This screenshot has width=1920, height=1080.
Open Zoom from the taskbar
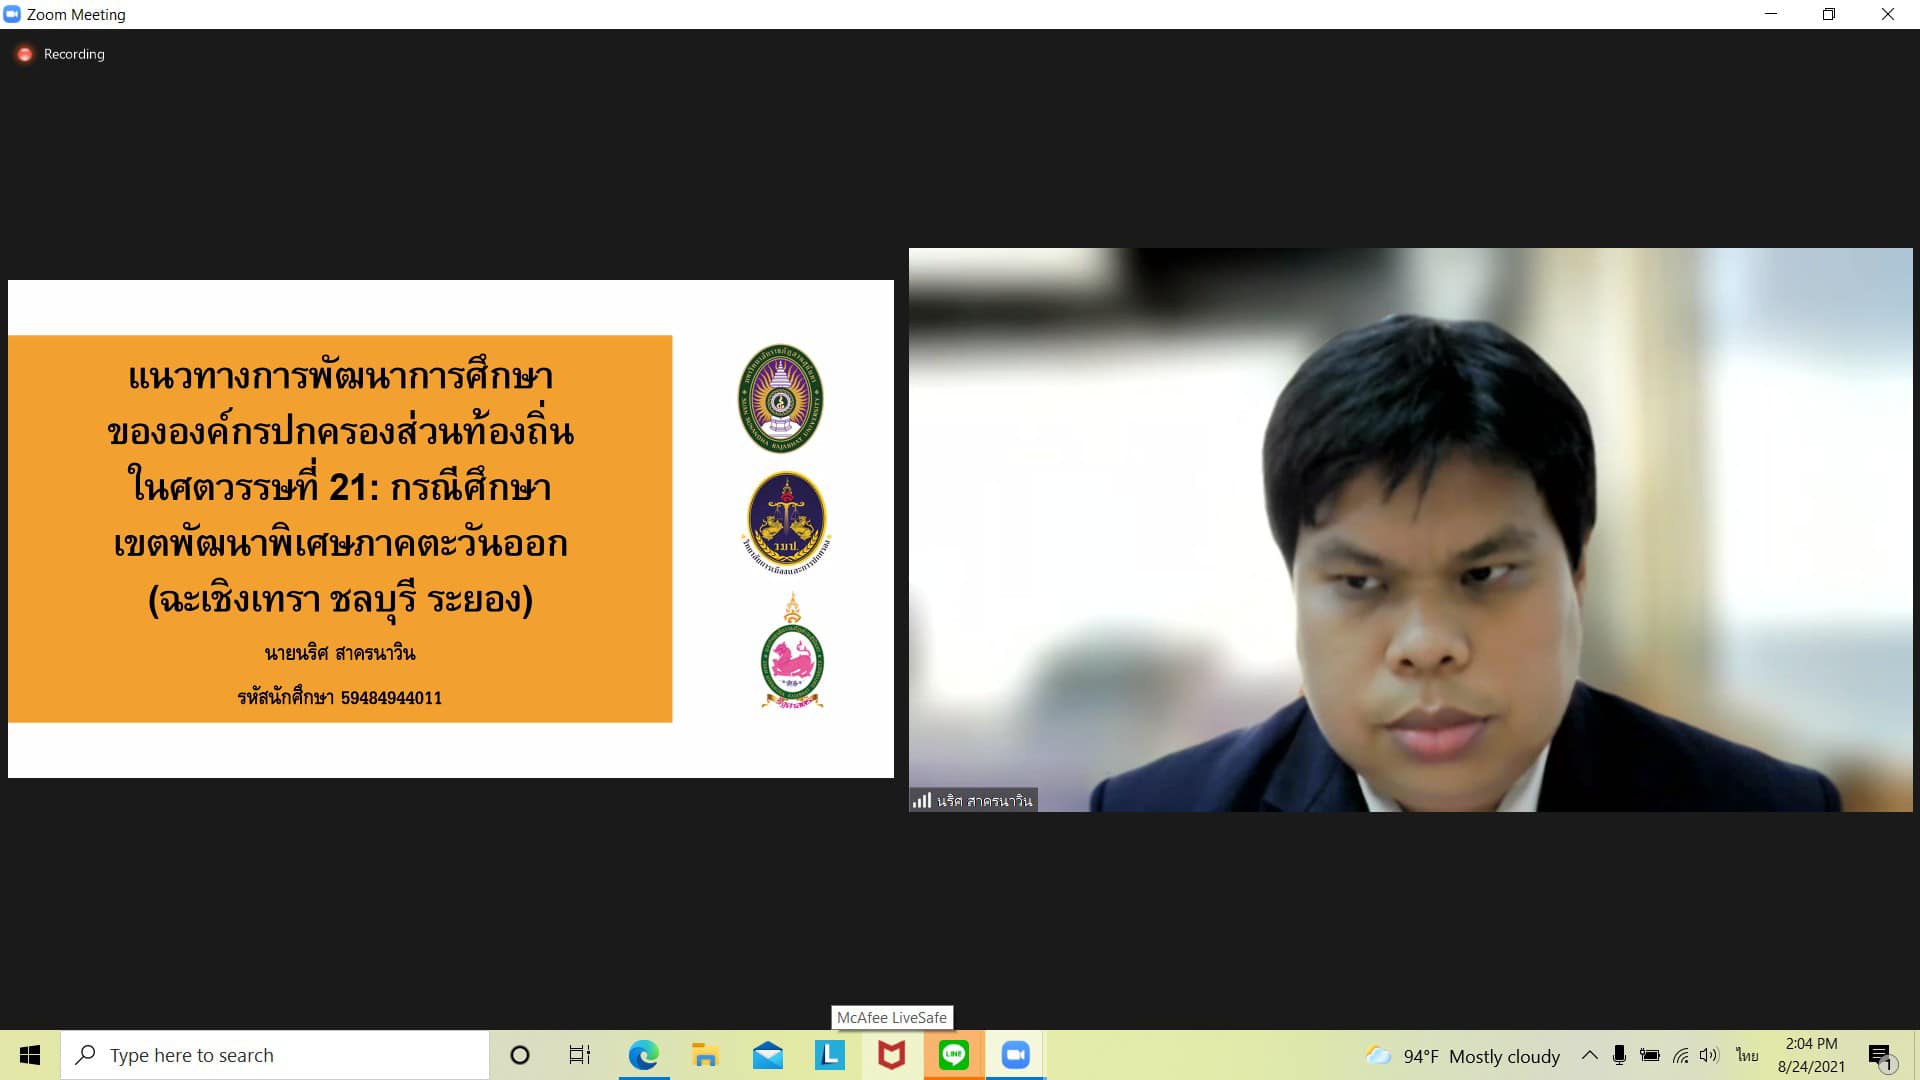click(x=1015, y=1055)
